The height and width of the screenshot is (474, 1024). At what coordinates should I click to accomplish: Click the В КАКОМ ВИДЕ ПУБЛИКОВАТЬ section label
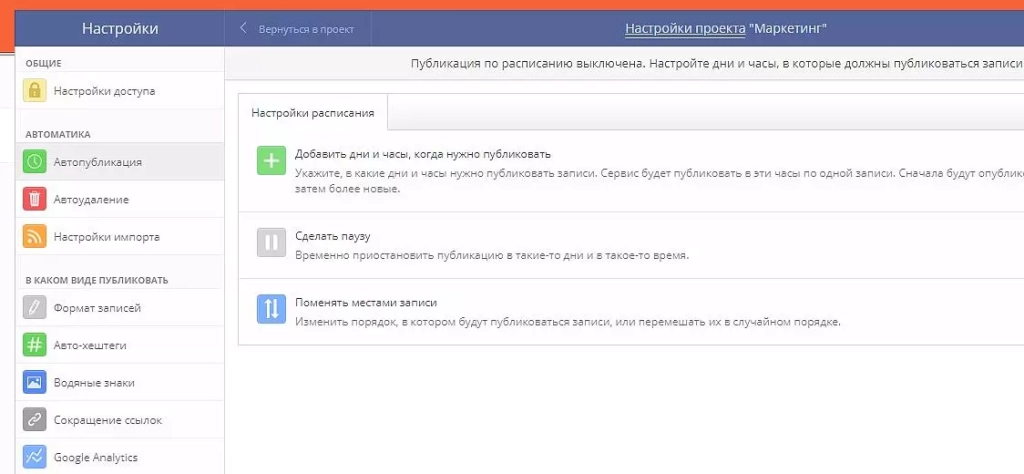pyautogui.click(x=97, y=280)
